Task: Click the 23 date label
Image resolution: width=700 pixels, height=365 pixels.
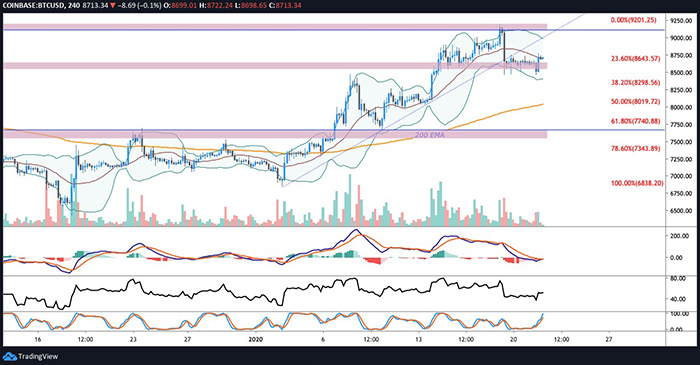Action: 133,340
